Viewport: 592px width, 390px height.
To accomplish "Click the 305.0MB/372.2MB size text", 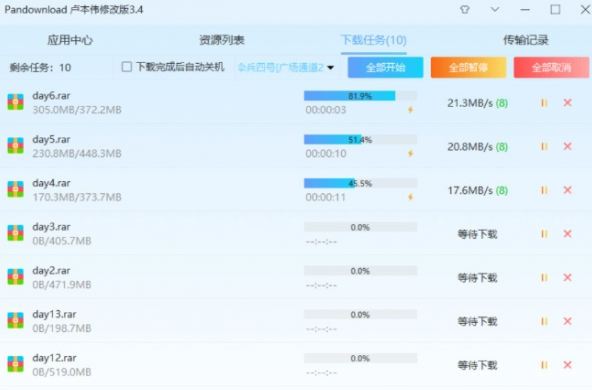I will pyautogui.click(x=77, y=110).
